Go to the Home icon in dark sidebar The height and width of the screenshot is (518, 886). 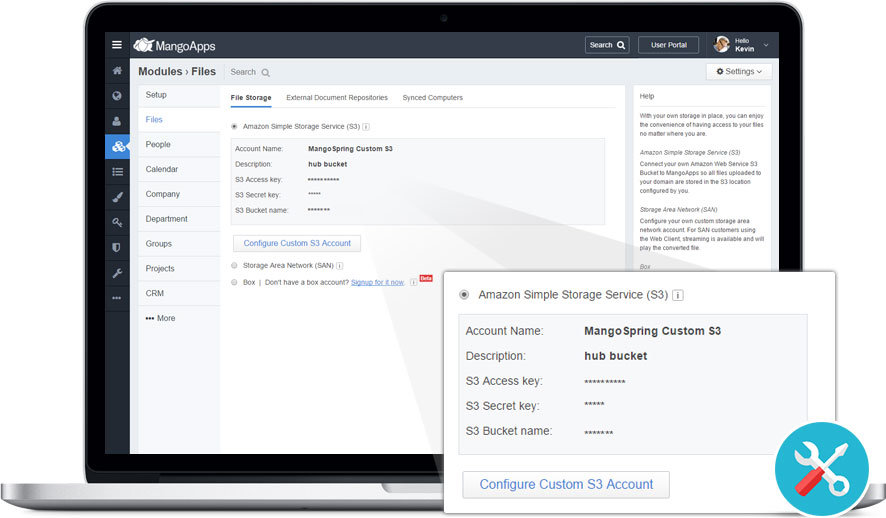pos(117,71)
